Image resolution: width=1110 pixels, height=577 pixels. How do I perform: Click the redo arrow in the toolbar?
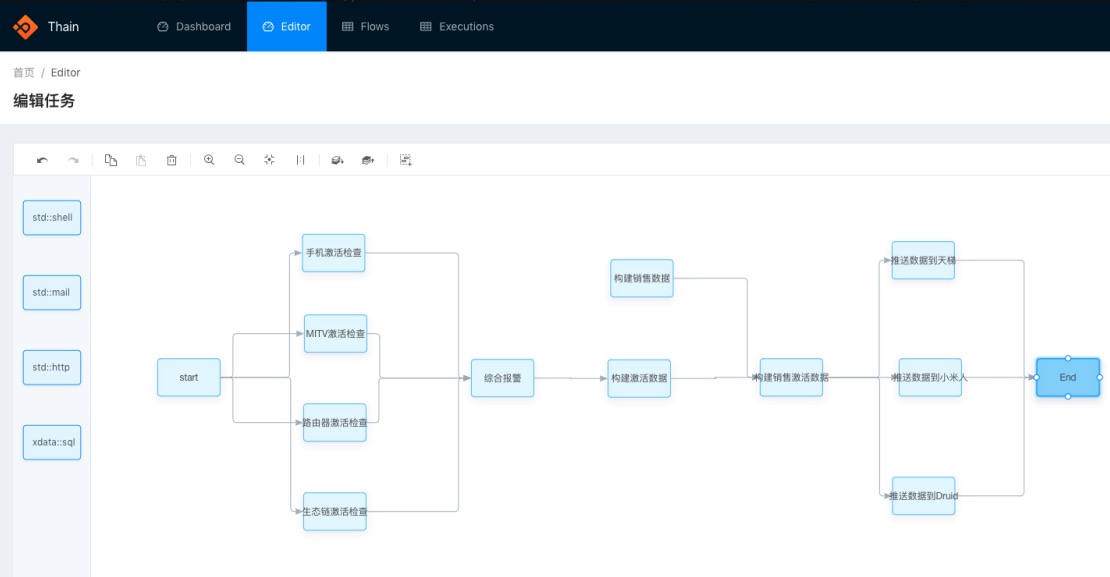pos(73,160)
